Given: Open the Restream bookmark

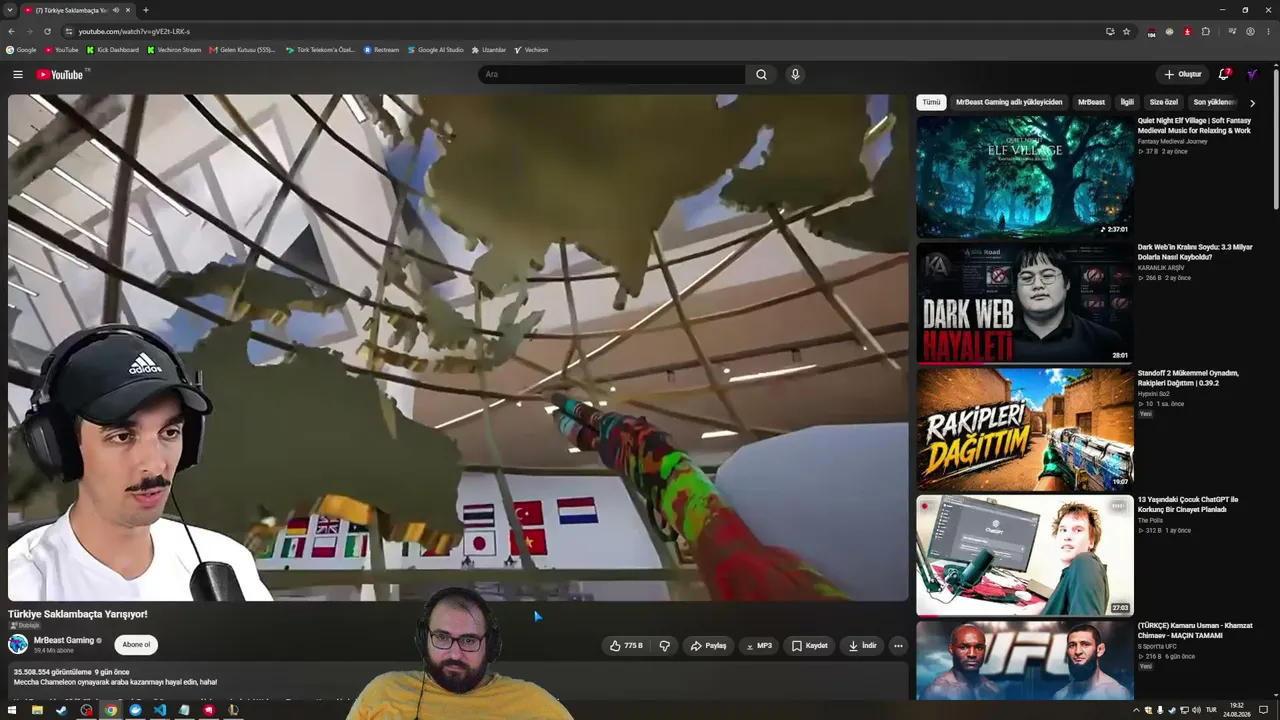Looking at the screenshot, I should [x=381, y=50].
